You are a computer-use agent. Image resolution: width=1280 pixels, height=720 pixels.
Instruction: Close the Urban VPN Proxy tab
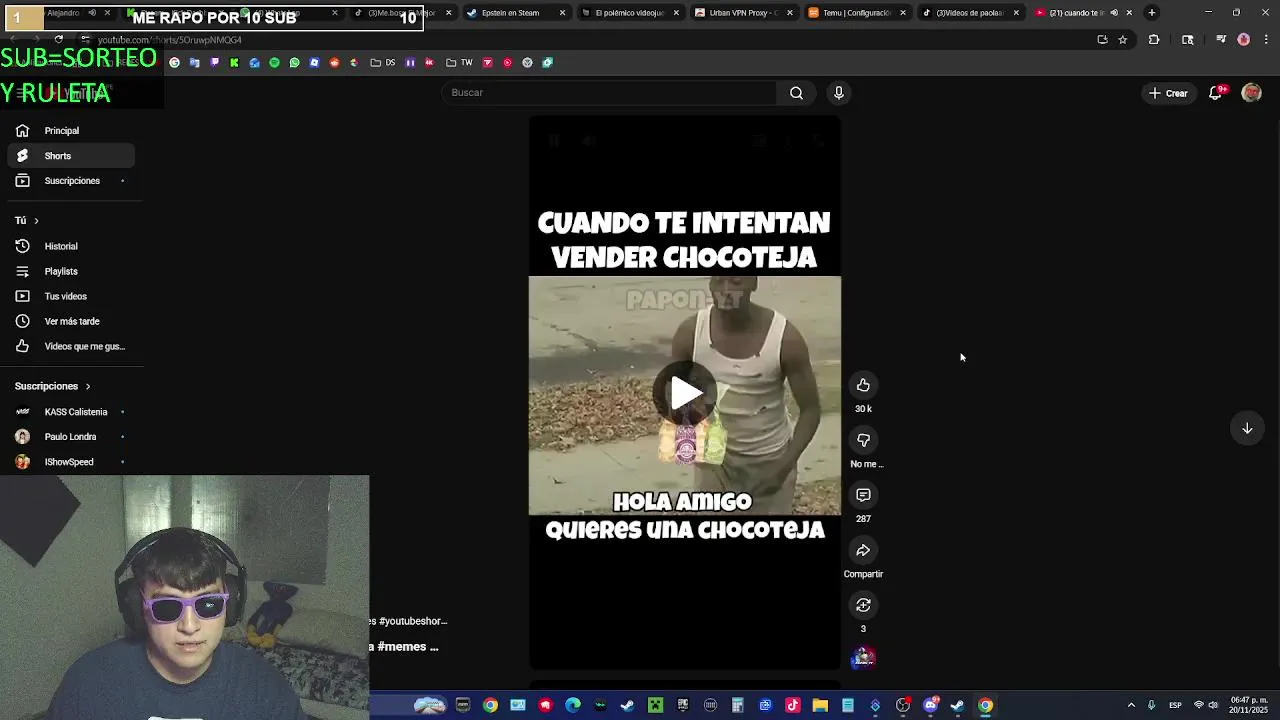point(789,13)
